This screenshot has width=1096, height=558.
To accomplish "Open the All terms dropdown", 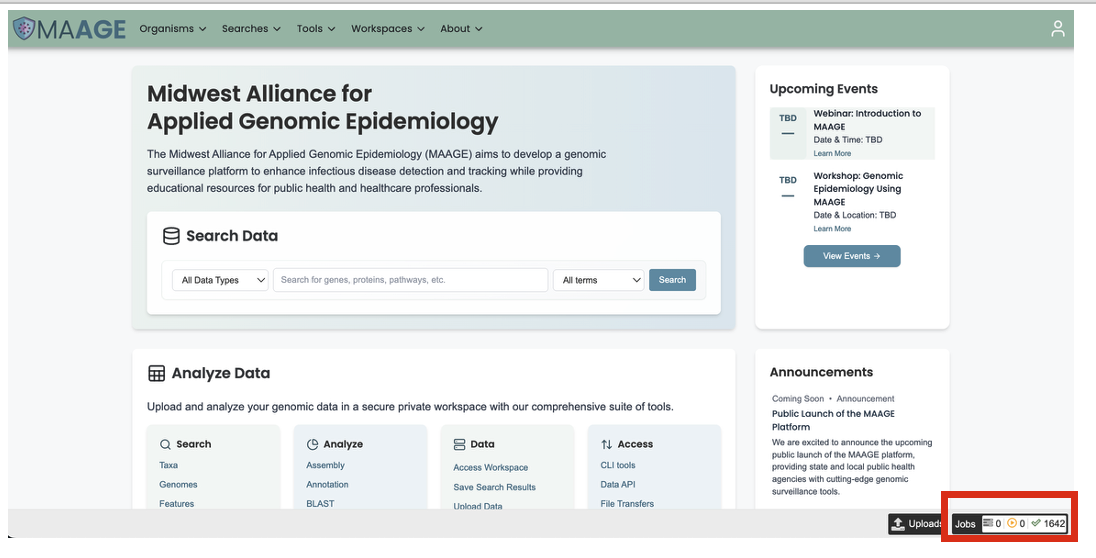I will click(598, 280).
